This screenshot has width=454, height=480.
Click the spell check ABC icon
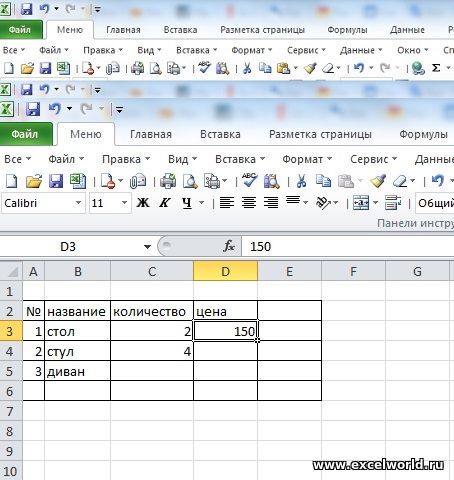pyautogui.click(x=249, y=181)
